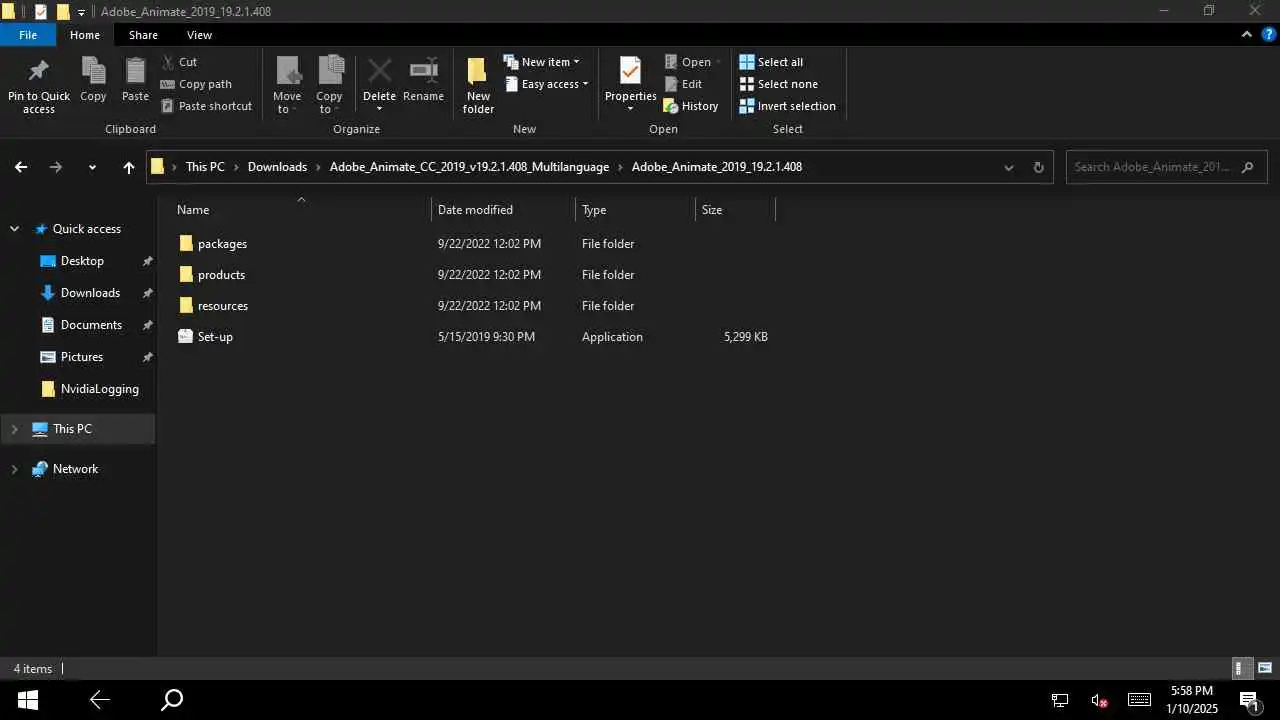Screen dimensions: 1280x720
Task: Click the taskbar search magnifier
Action: click(172, 700)
